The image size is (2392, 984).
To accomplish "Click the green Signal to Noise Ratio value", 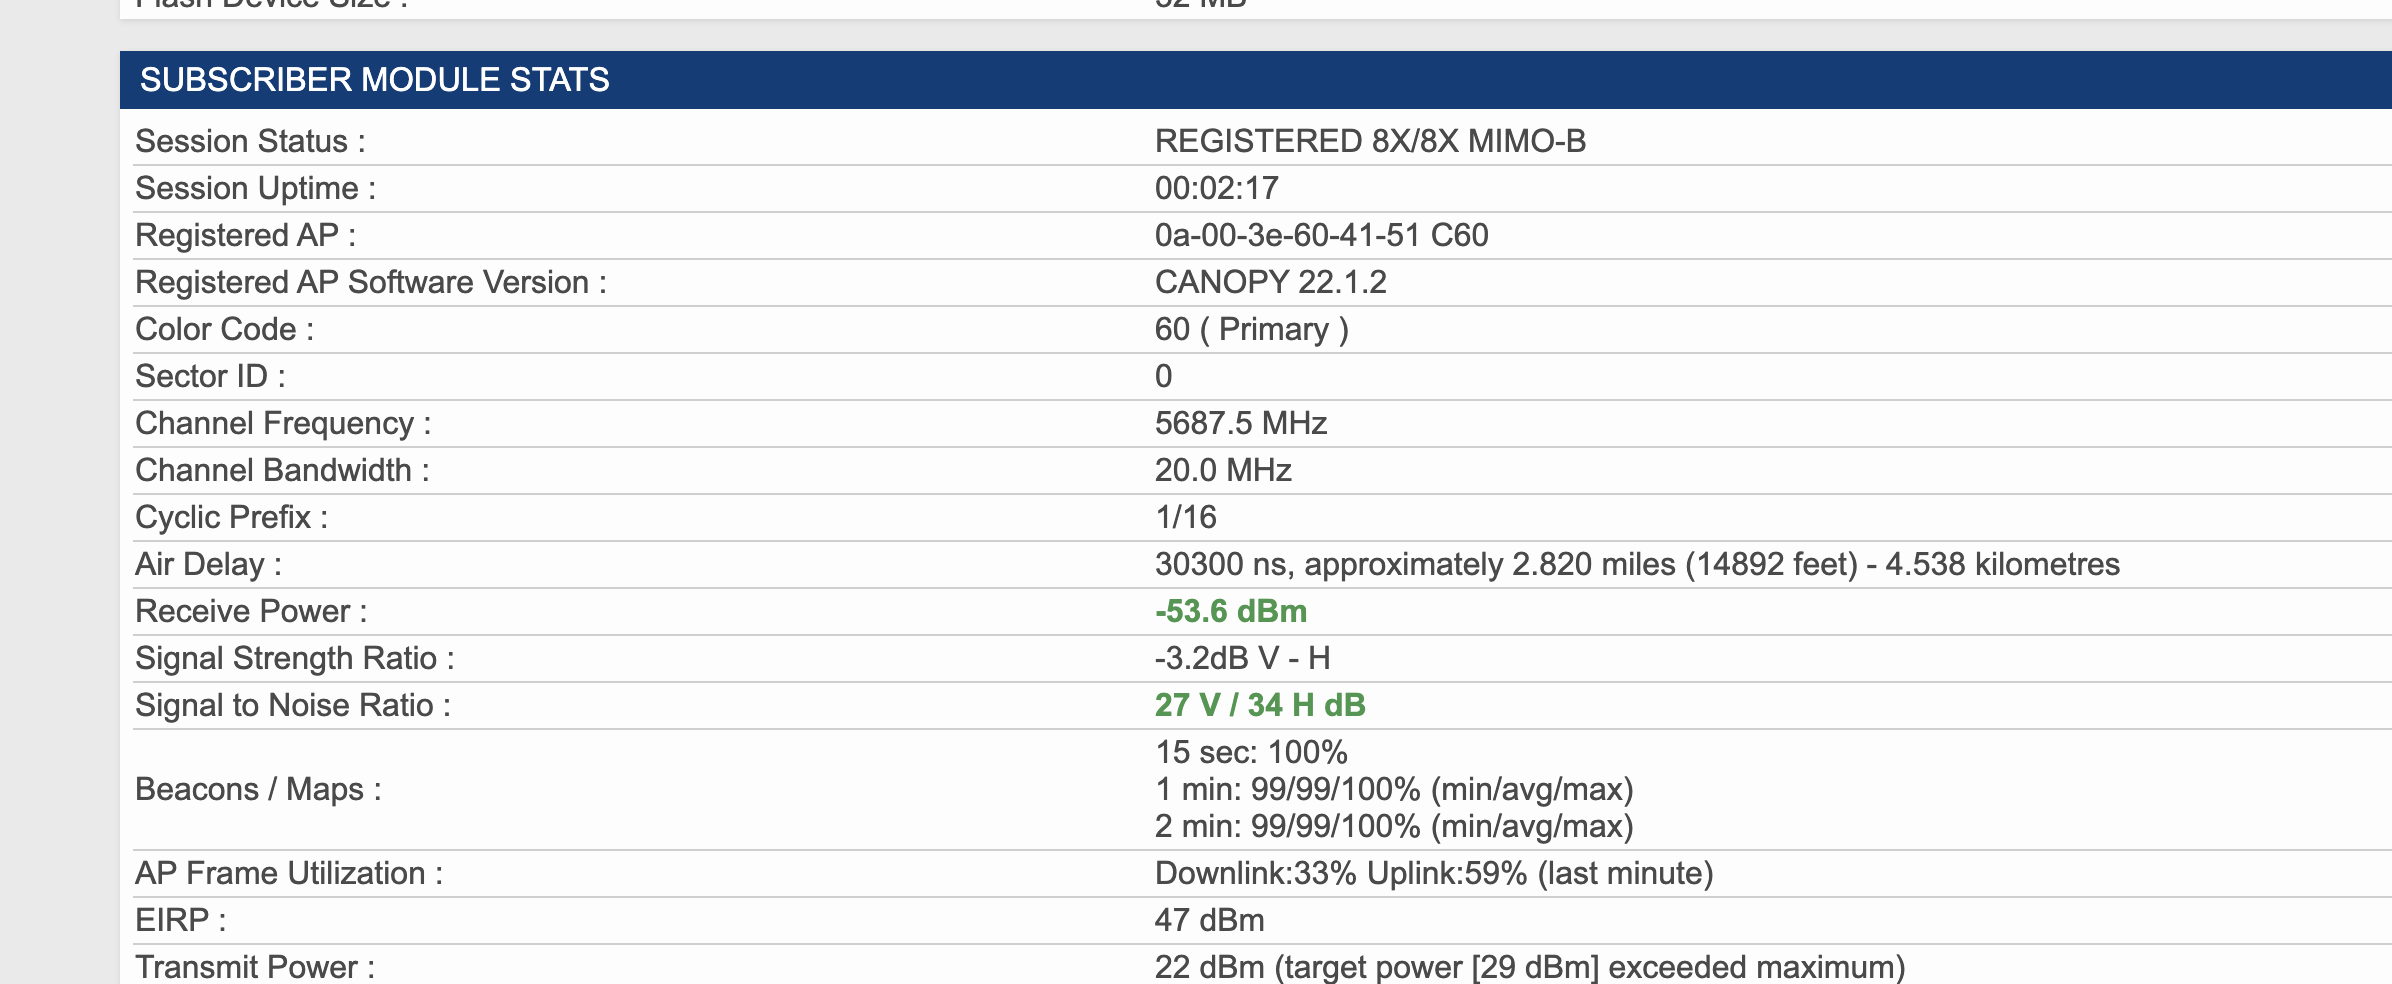I will [x=1259, y=705].
